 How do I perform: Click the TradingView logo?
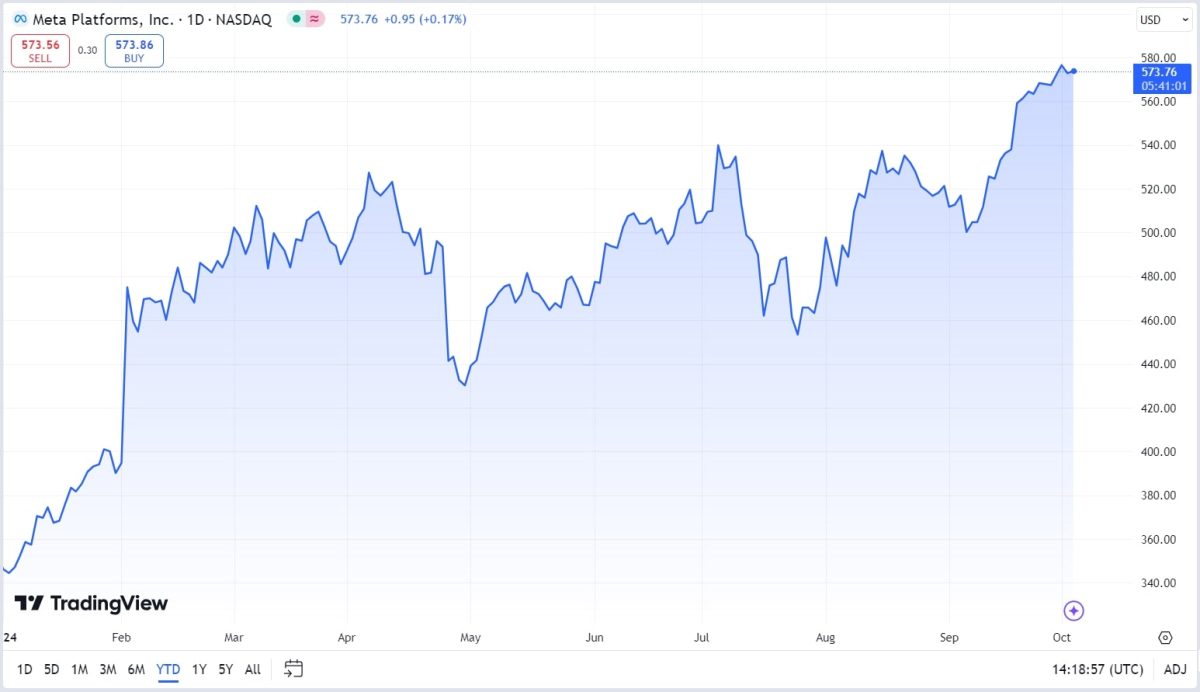(x=91, y=603)
